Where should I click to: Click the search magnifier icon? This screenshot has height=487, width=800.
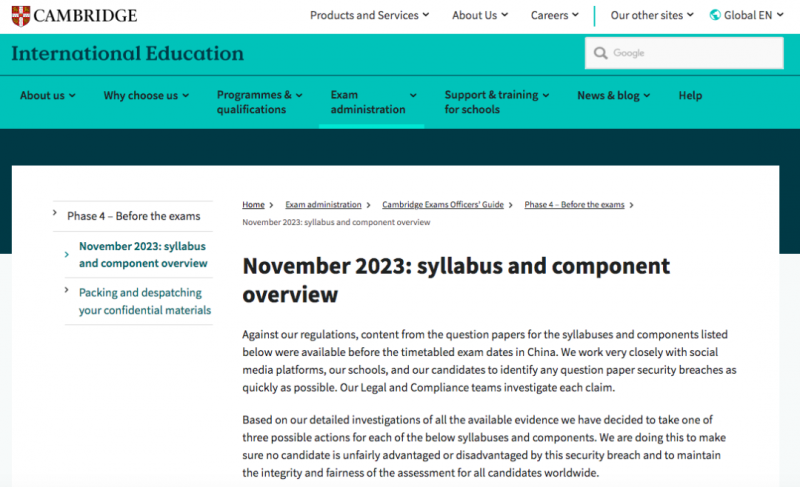point(601,53)
